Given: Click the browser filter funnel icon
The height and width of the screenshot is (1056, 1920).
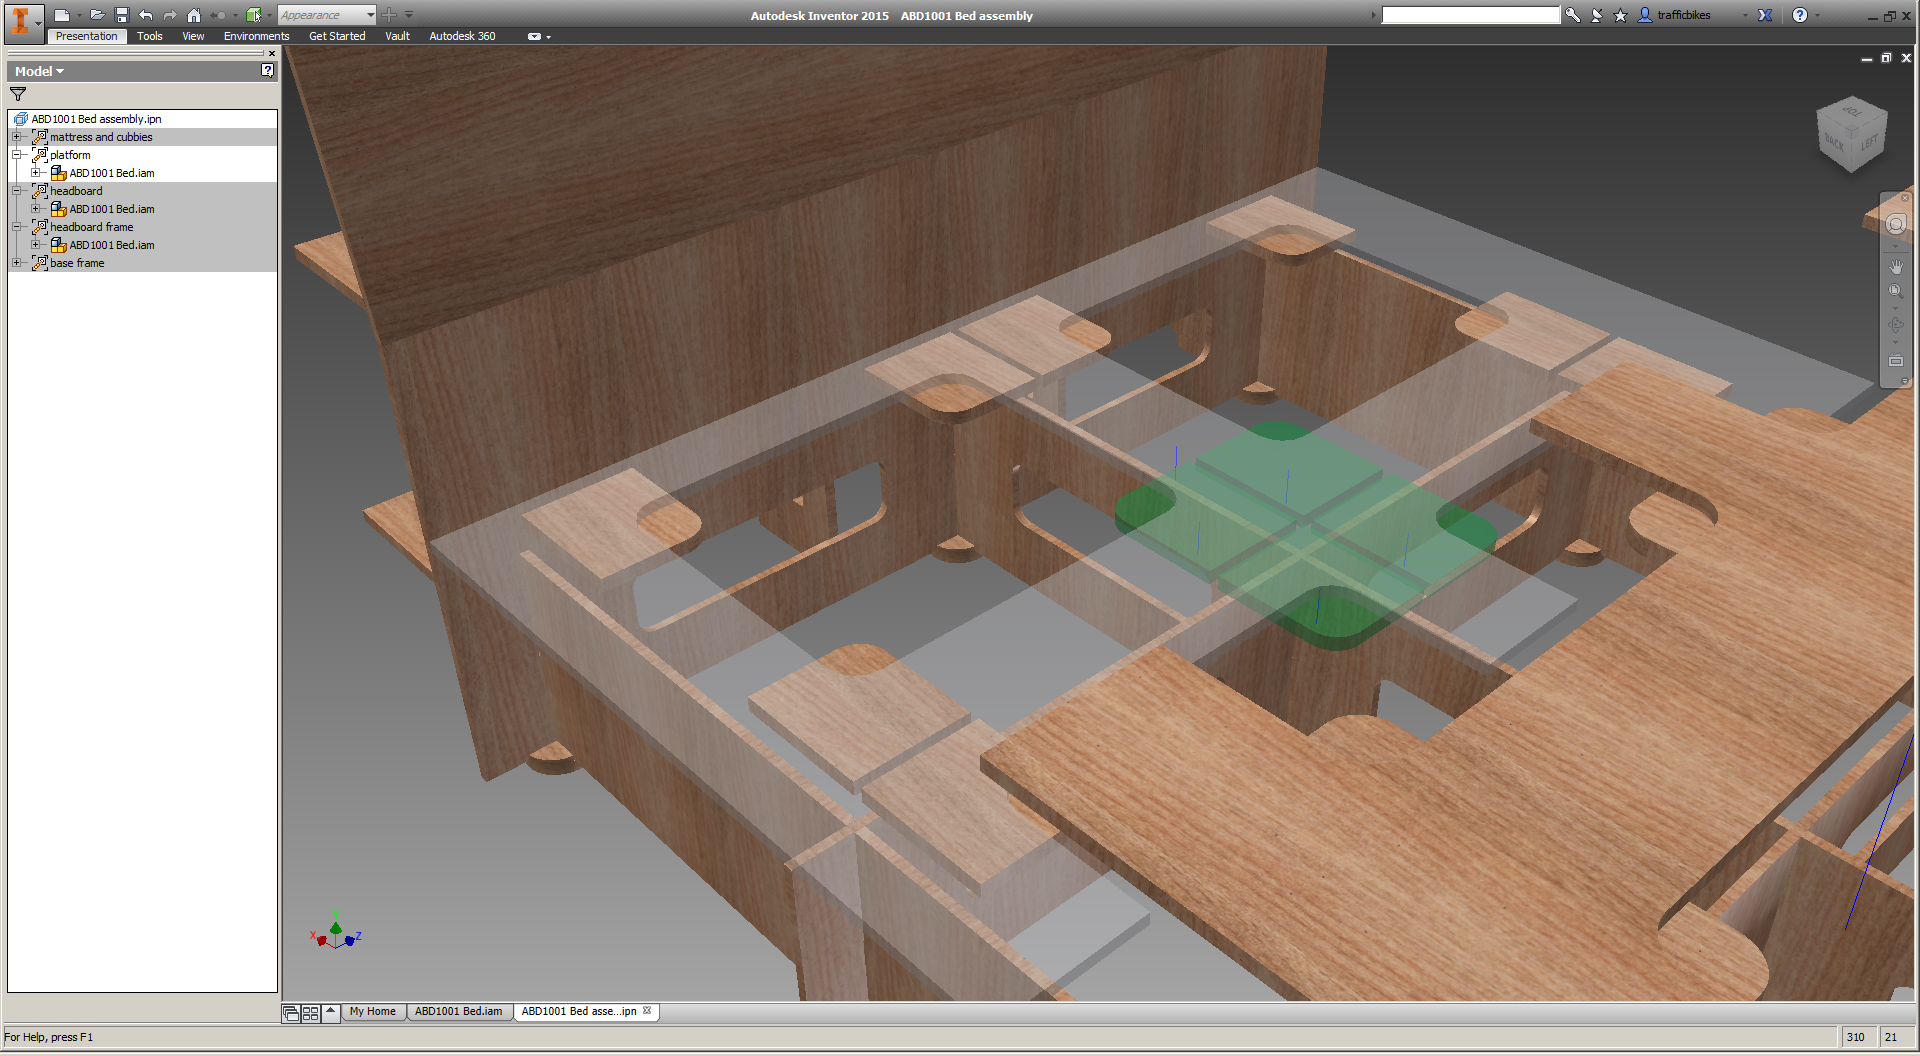Looking at the screenshot, I should [x=18, y=94].
